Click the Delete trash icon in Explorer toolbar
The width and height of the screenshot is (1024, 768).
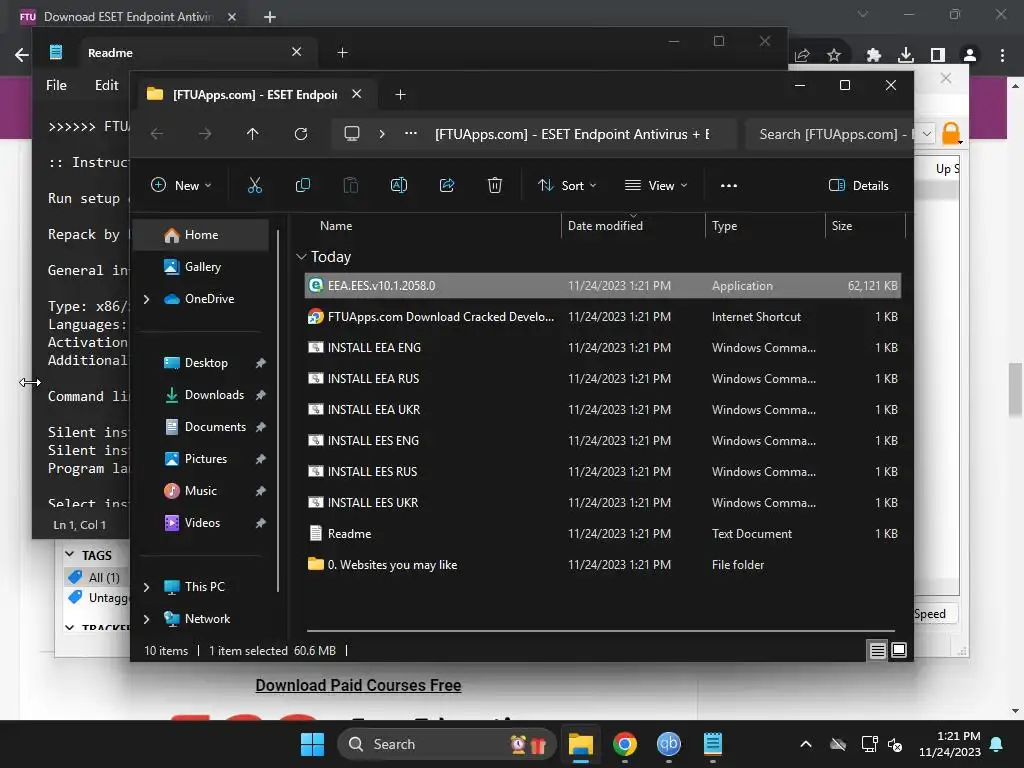495,185
